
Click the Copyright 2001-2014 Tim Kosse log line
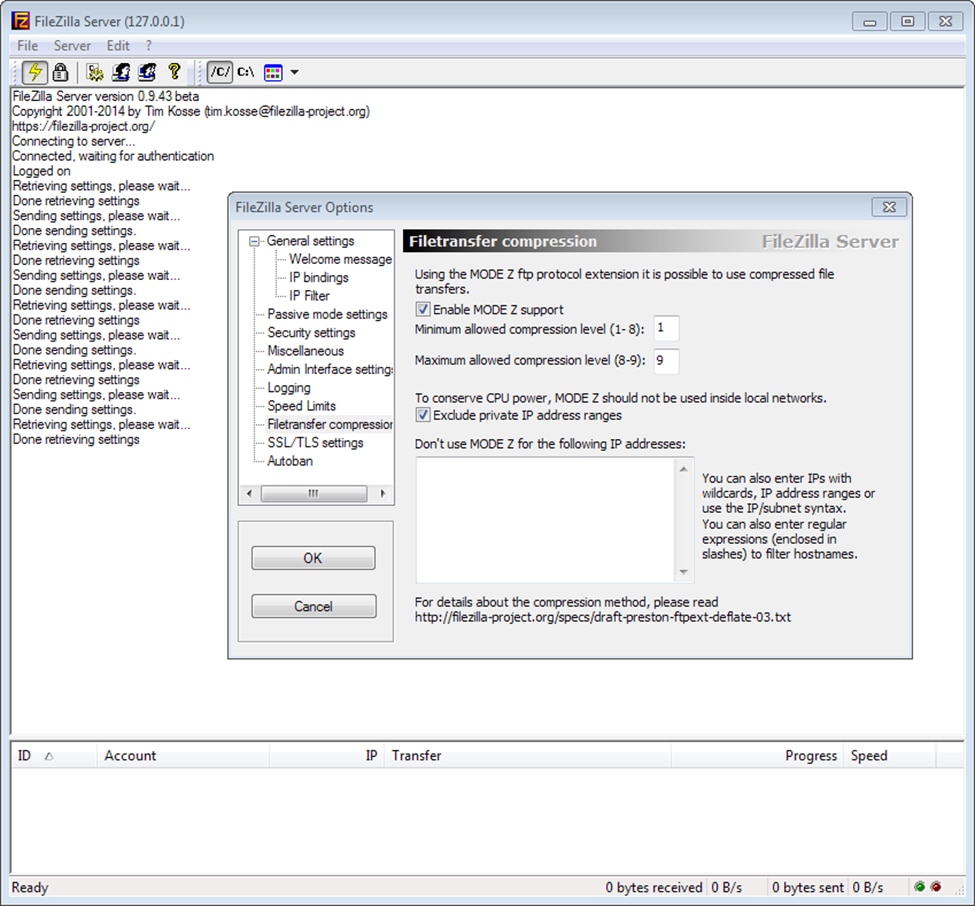pyautogui.click(x=191, y=111)
